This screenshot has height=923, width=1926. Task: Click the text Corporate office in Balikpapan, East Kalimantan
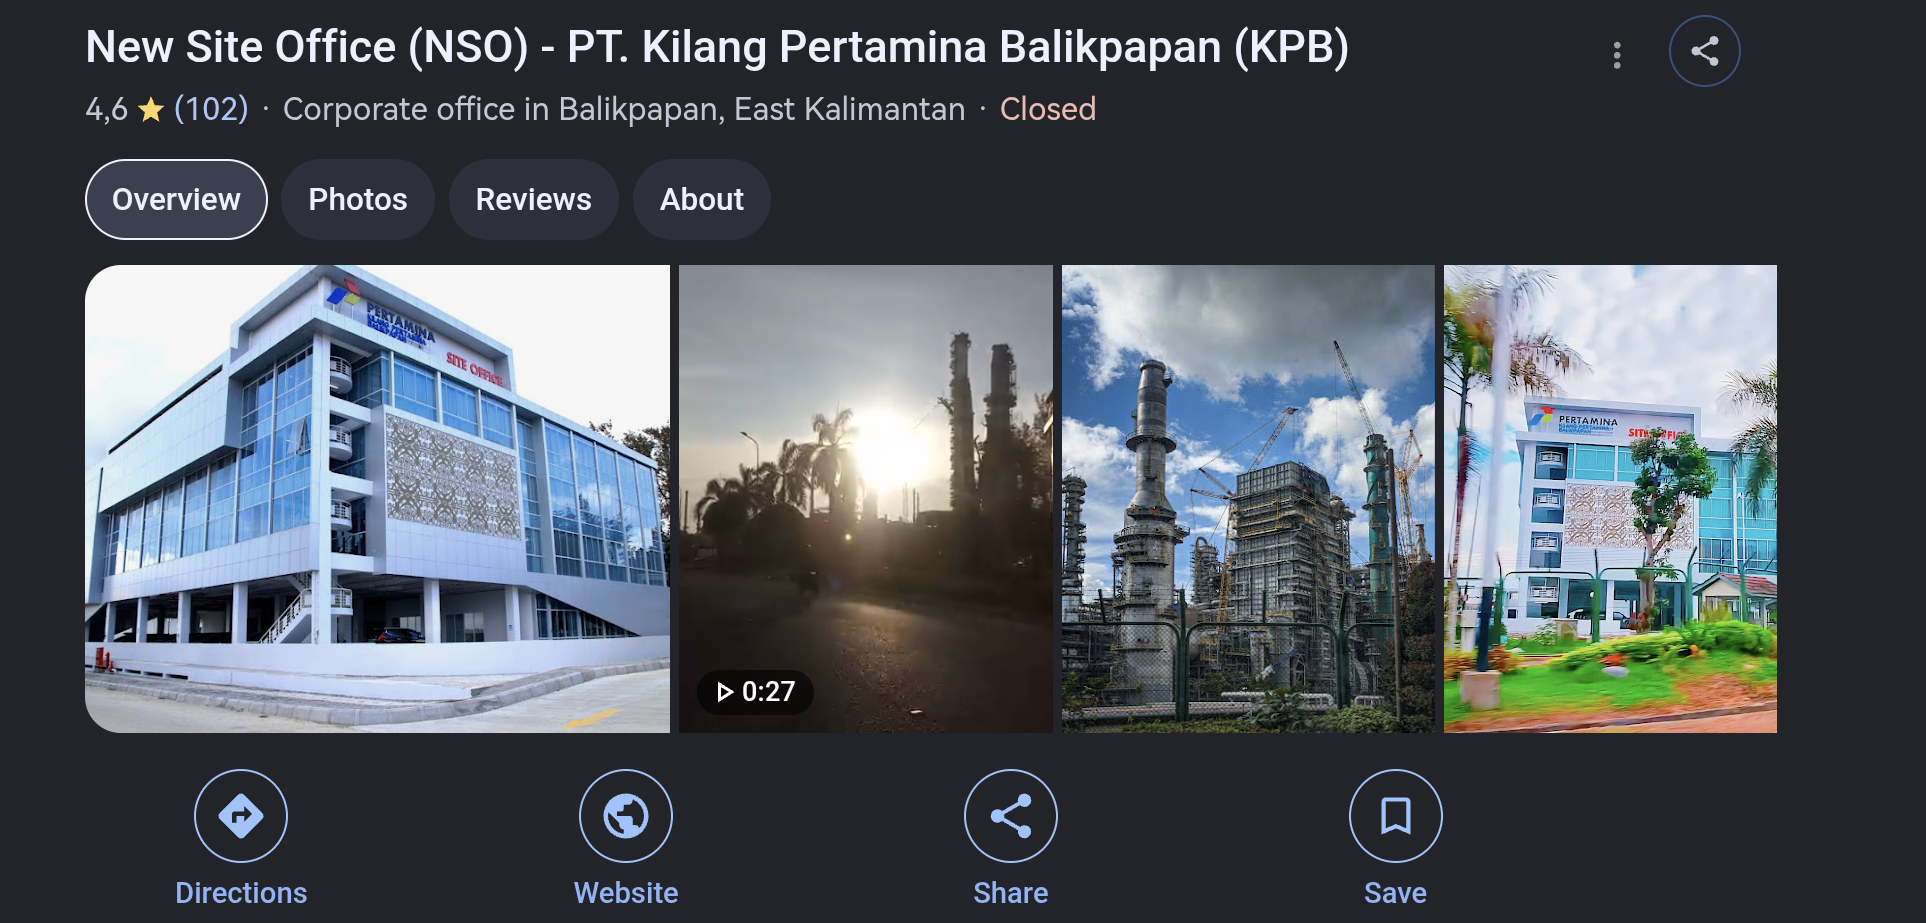click(x=624, y=109)
